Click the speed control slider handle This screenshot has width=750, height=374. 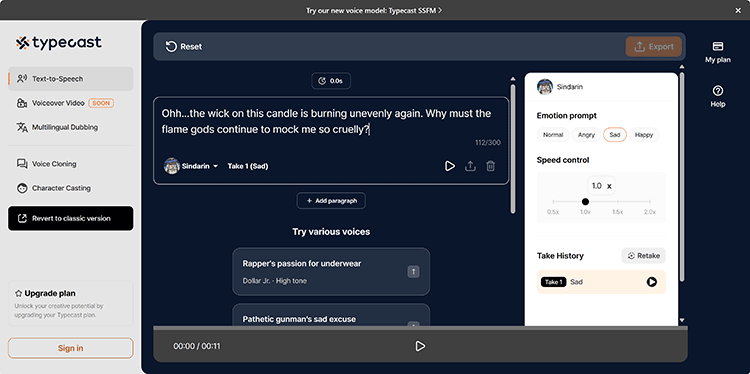click(x=585, y=202)
